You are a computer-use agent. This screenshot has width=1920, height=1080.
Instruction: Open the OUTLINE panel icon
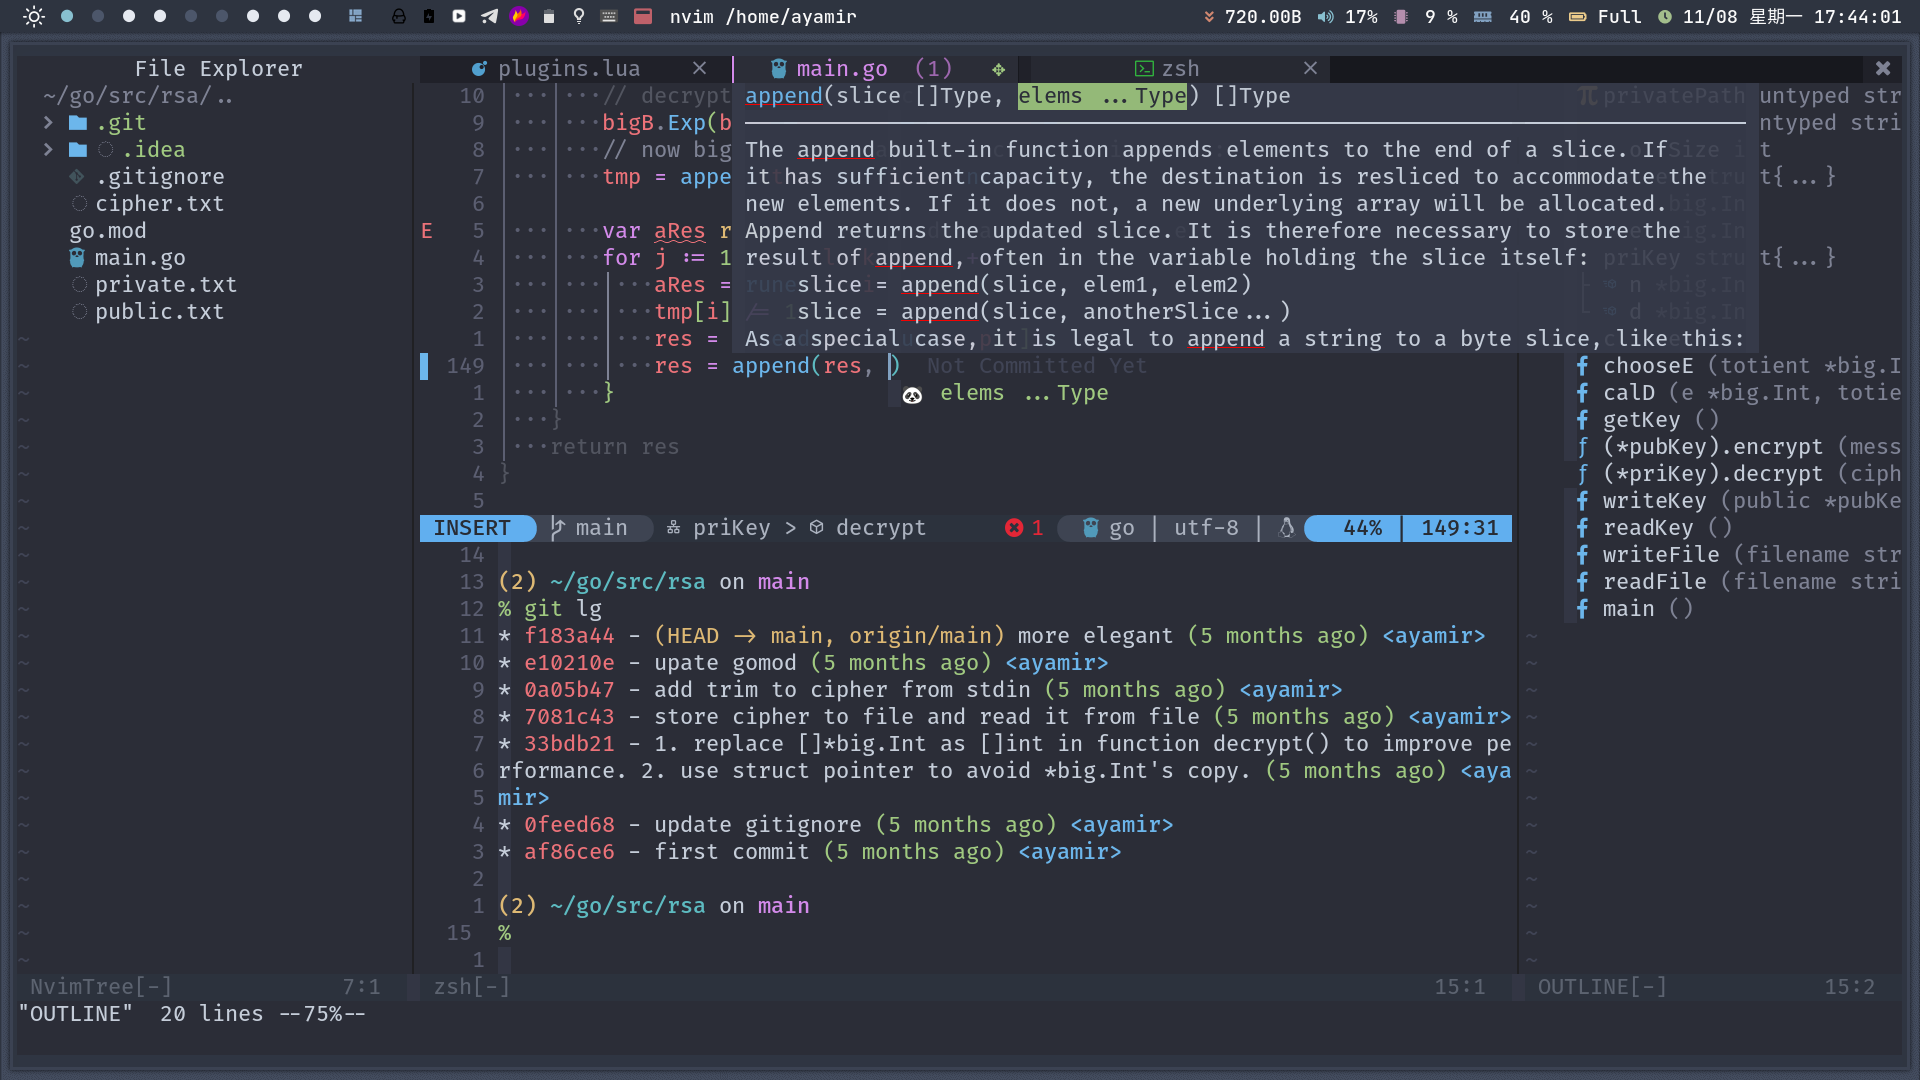point(1606,986)
